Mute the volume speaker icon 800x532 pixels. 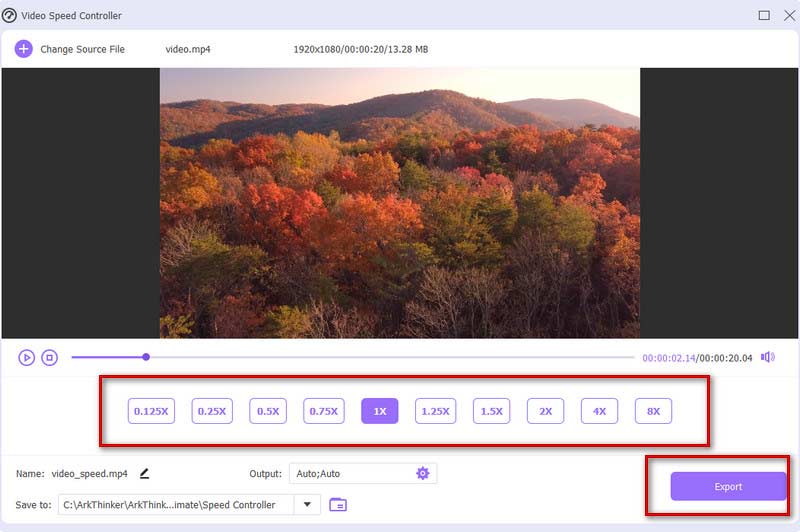(x=767, y=357)
